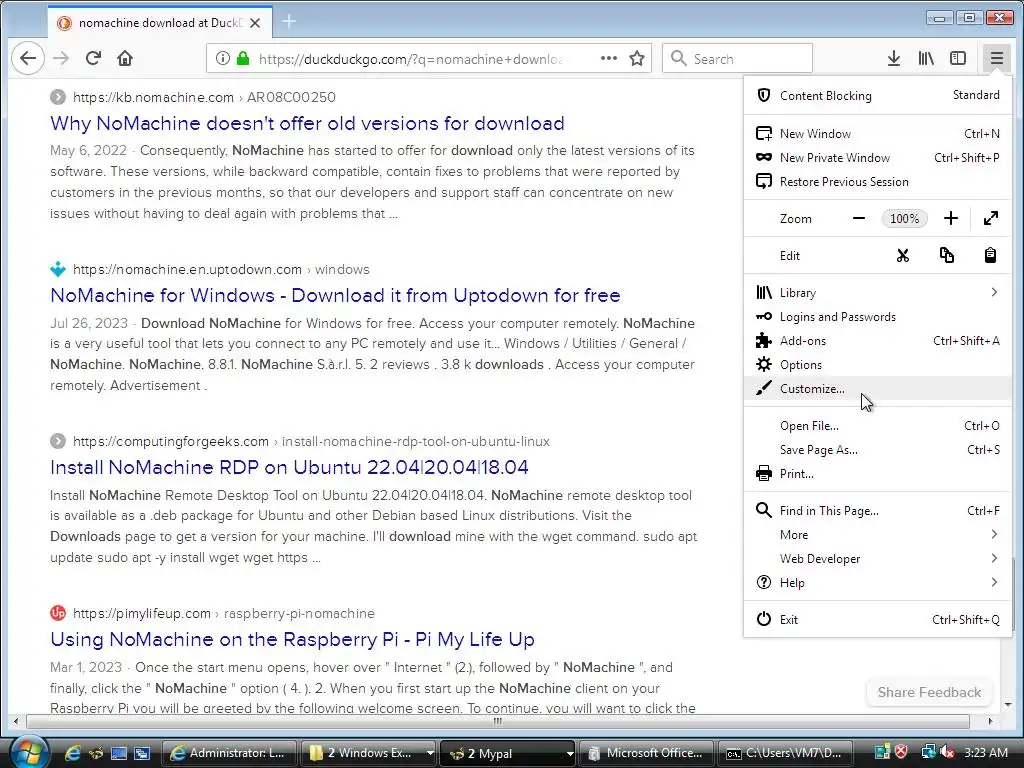Choose Print... from the menu
1024x768 pixels.
[x=878, y=473]
